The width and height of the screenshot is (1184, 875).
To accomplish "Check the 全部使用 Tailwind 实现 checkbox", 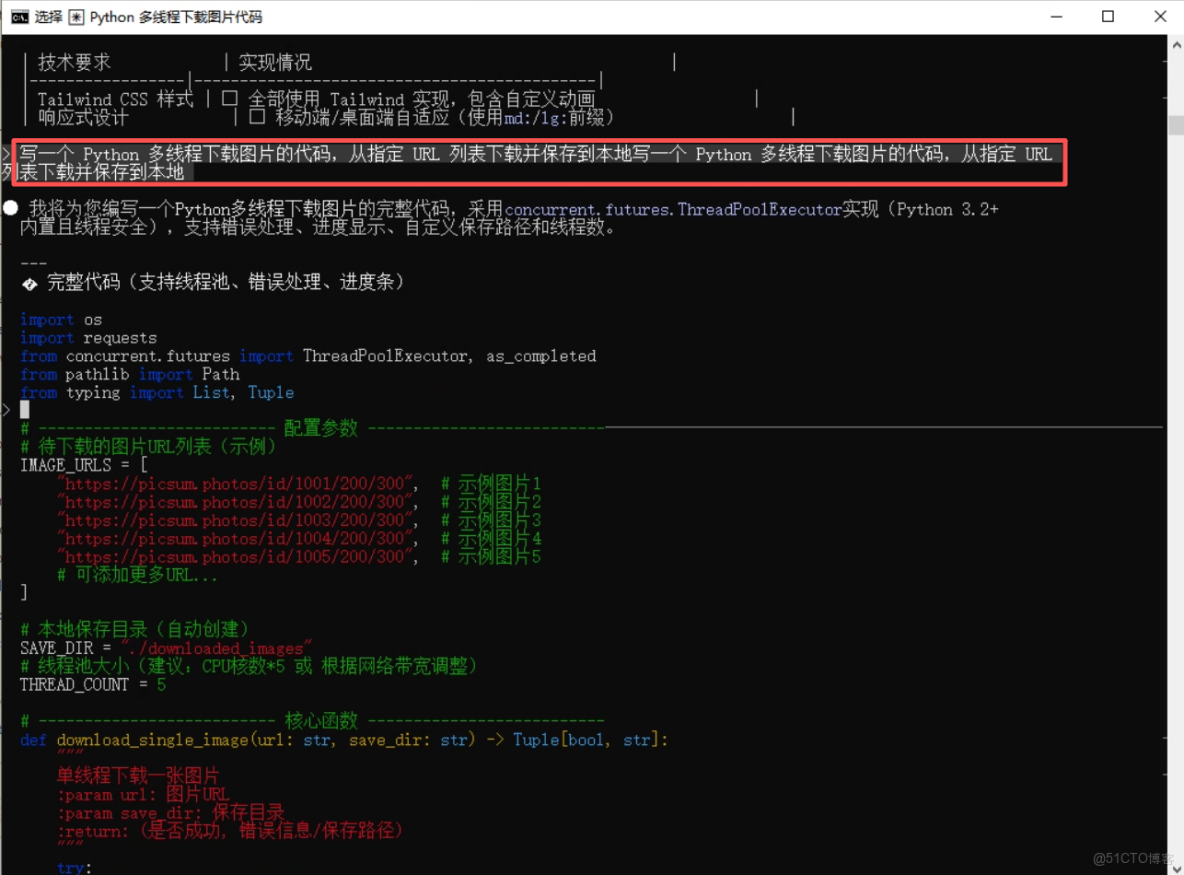I will pyautogui.click(x=231, y=99).
